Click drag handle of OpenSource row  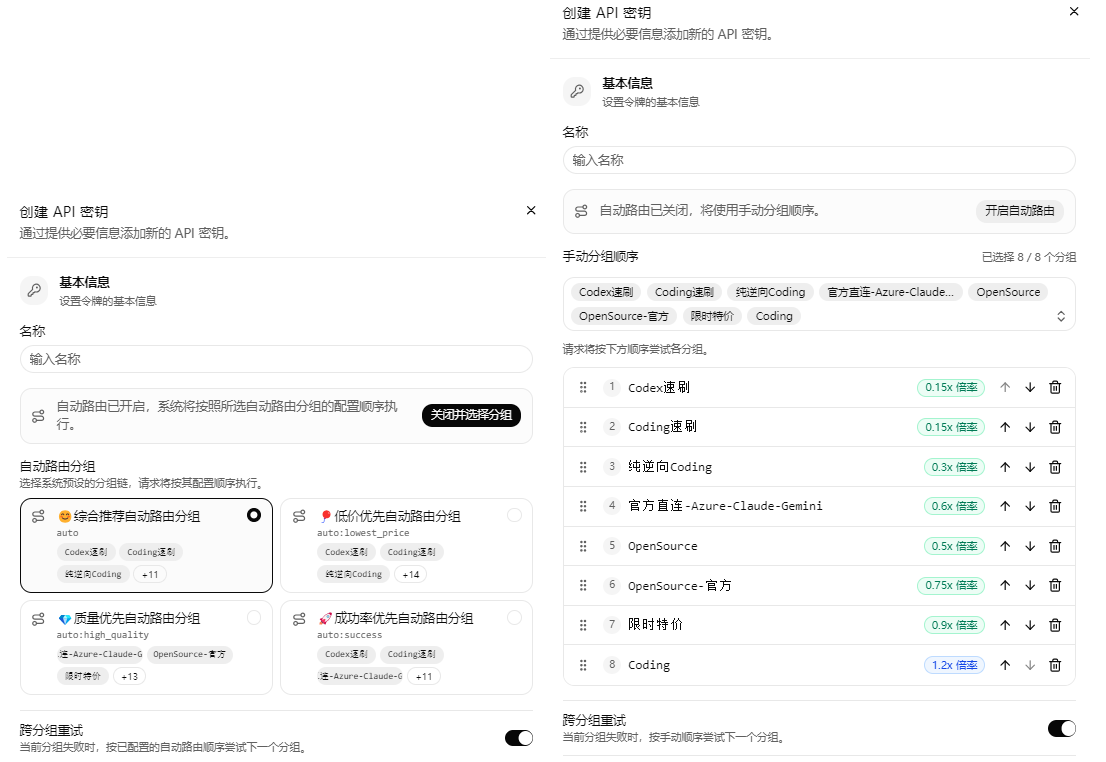583,546
